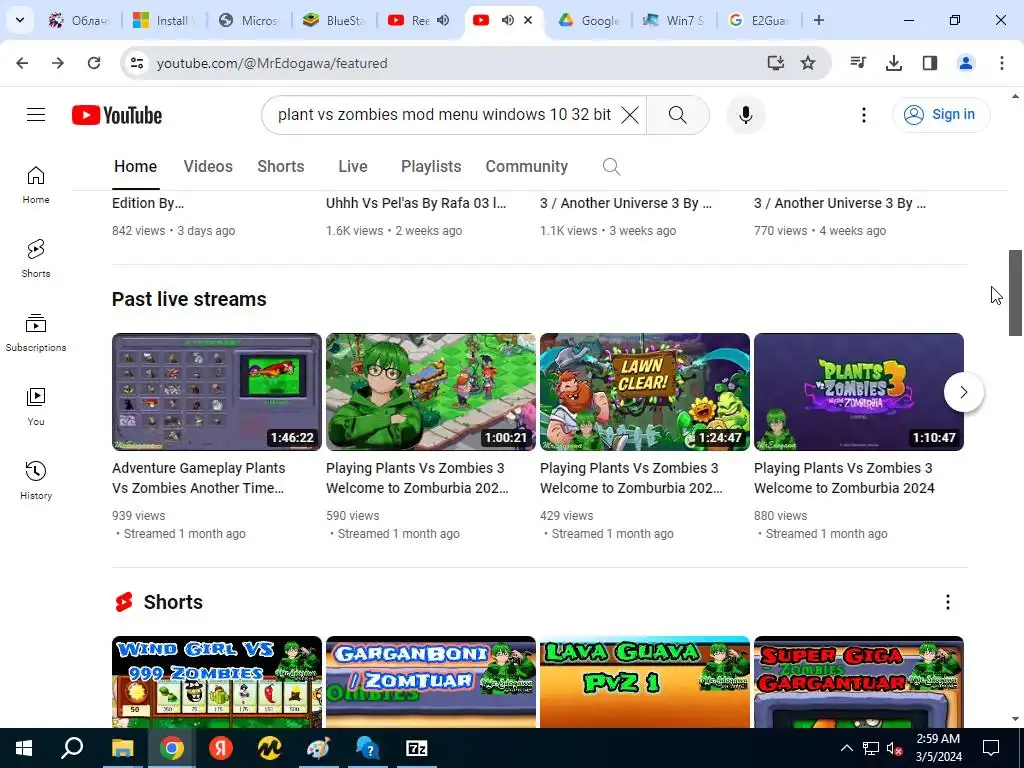The height and width of the screenshot is (768, 1024).
Task: Open Wind Girl vs 999 Zombies short
Action: [x=217, y=682]
